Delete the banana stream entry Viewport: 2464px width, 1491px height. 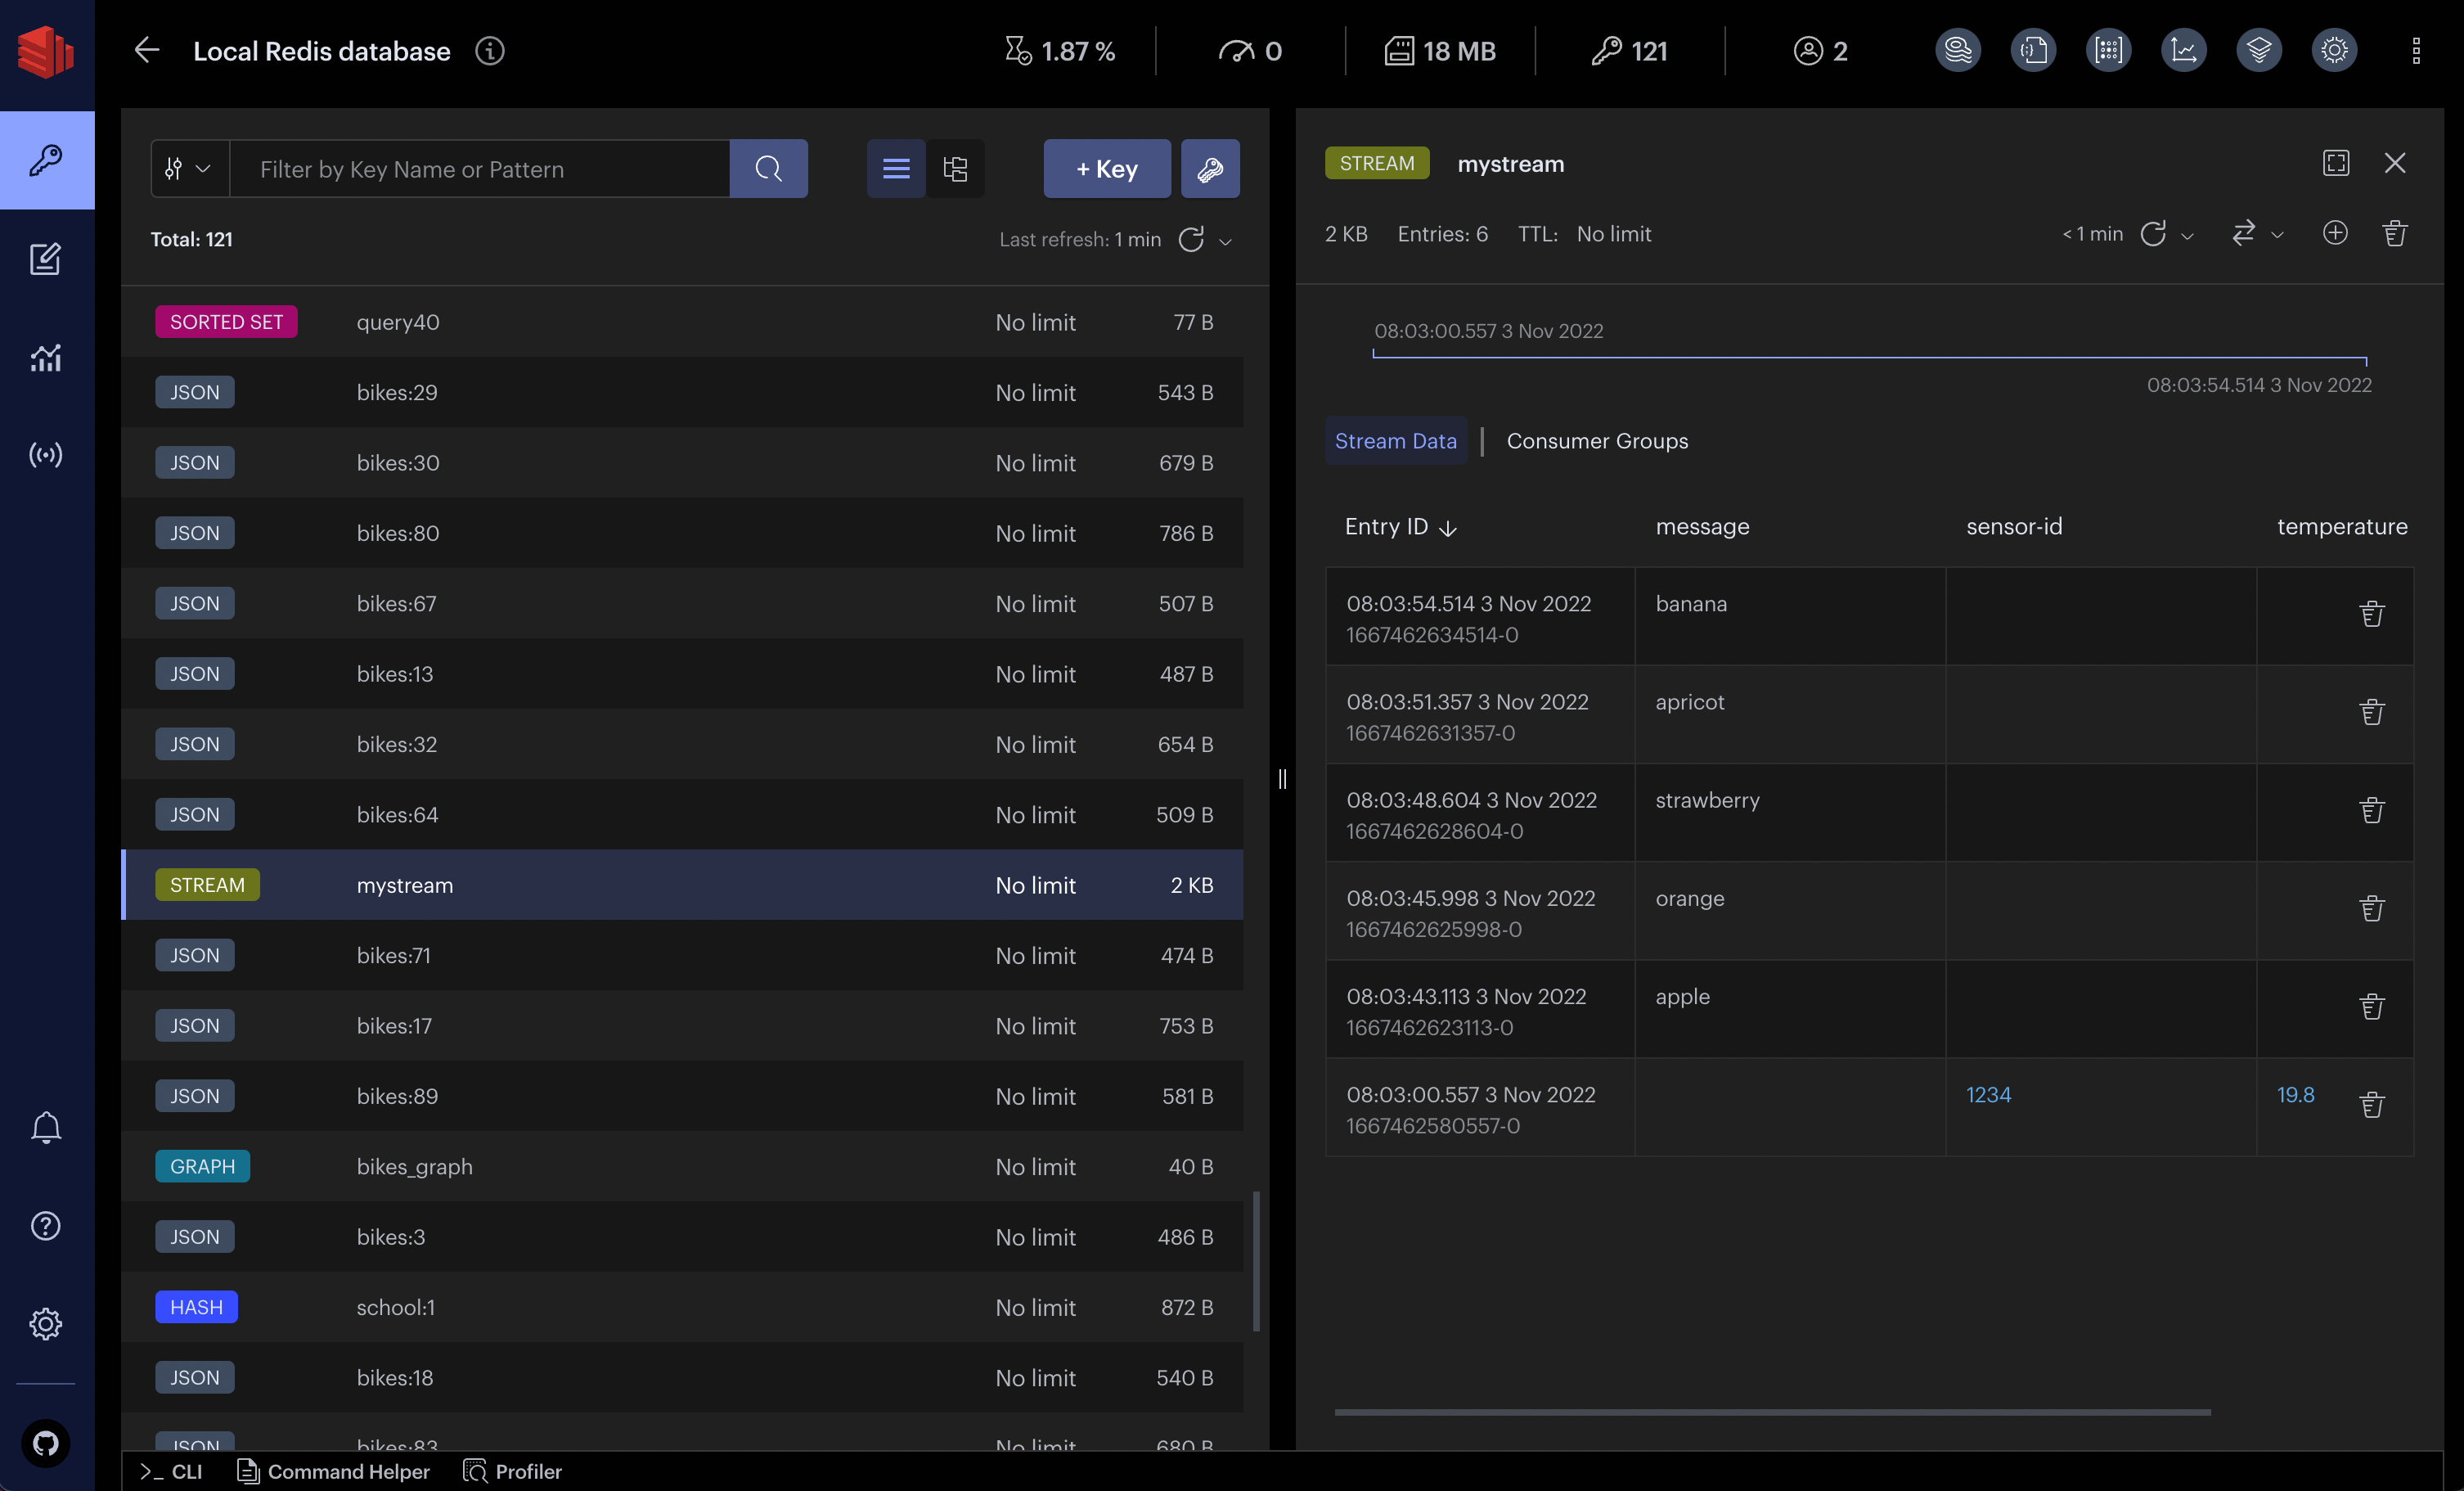(2371, 614)
